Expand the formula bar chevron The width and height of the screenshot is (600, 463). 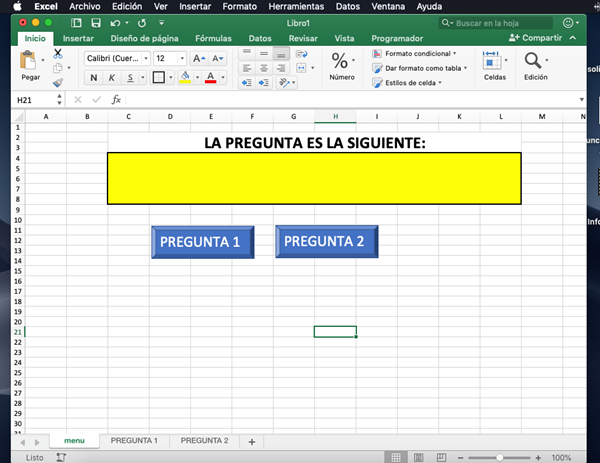[581, 99]
